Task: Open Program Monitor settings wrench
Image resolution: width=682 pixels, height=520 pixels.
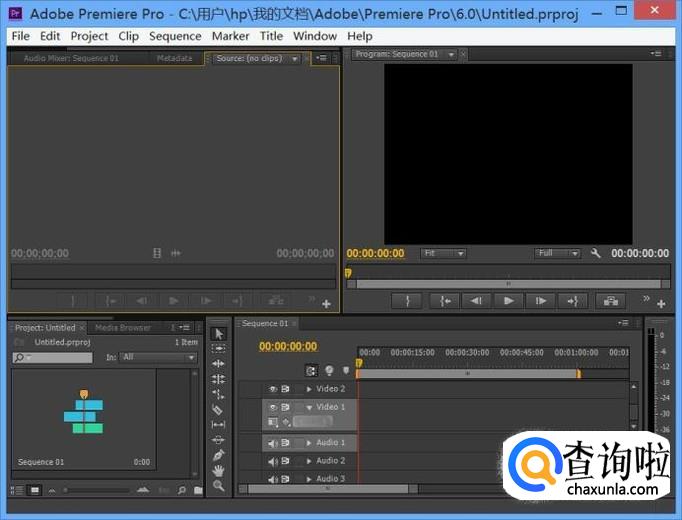Action: 596,254
